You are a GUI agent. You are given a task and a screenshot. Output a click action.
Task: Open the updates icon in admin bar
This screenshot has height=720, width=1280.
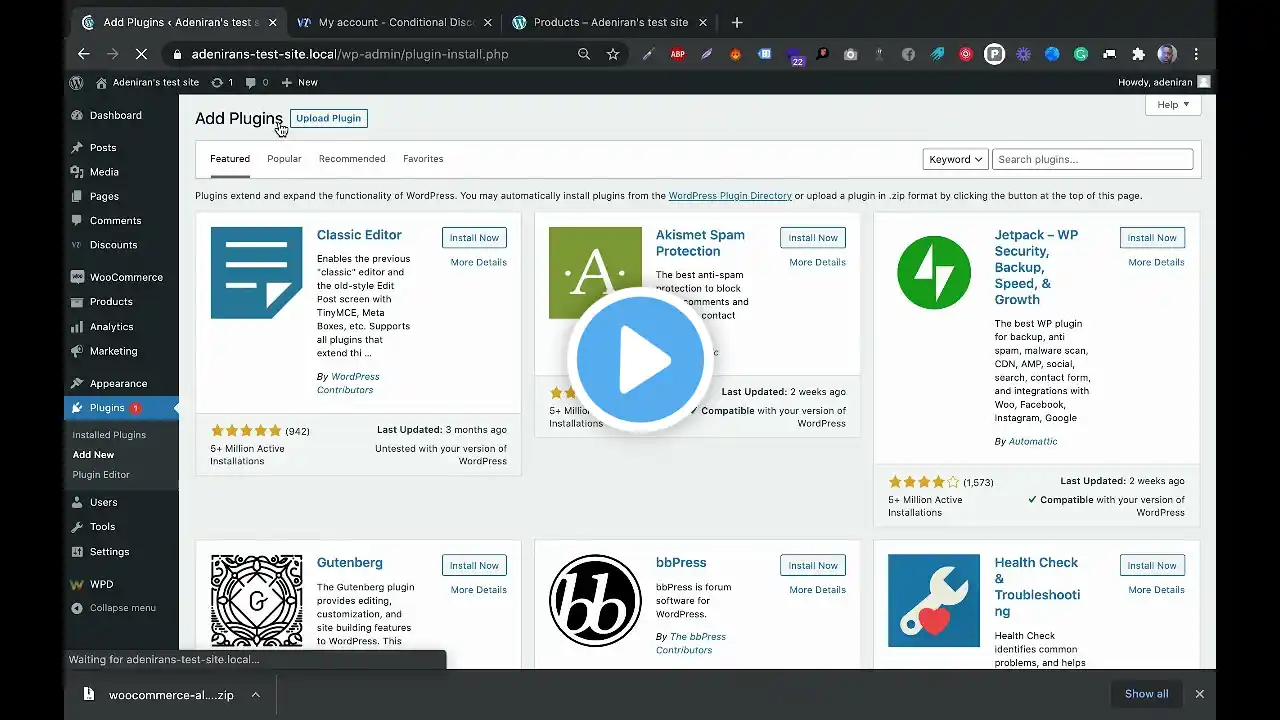tap(222, 82)
